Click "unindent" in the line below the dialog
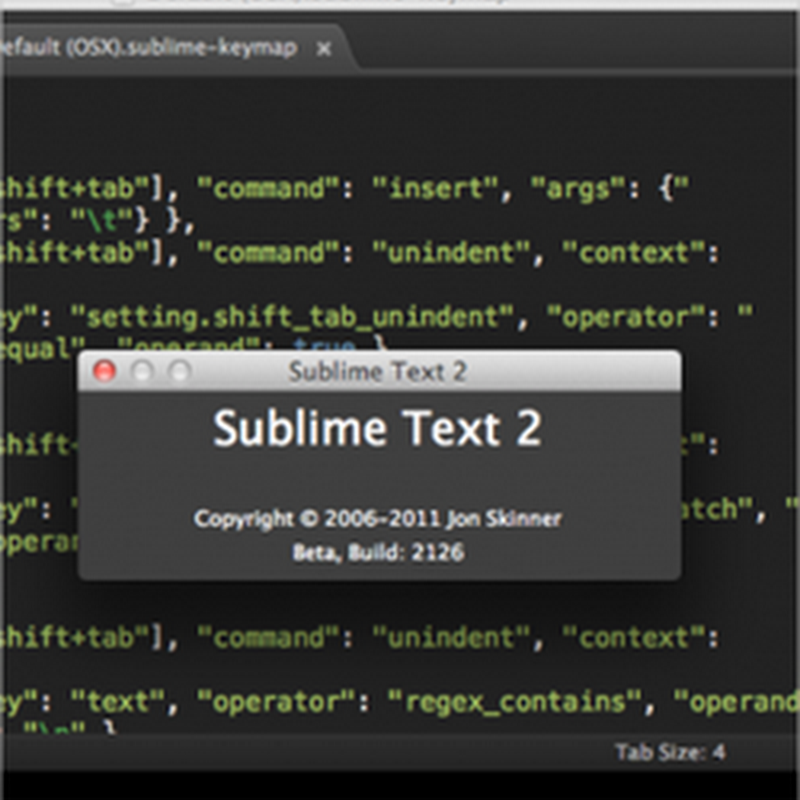 click(451, 638)
